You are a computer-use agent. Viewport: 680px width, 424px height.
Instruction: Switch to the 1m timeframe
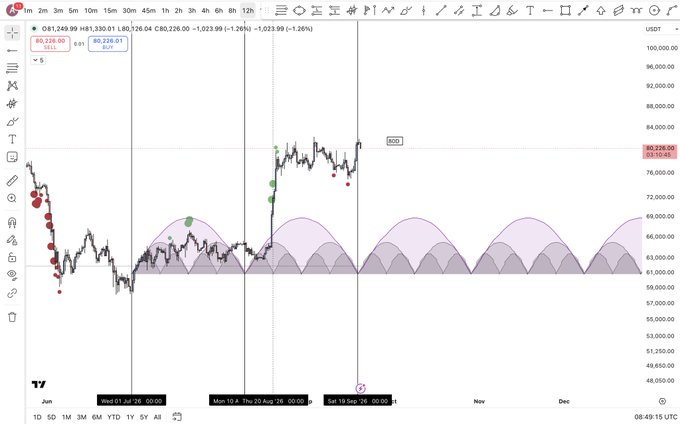[x=28, y=10]
